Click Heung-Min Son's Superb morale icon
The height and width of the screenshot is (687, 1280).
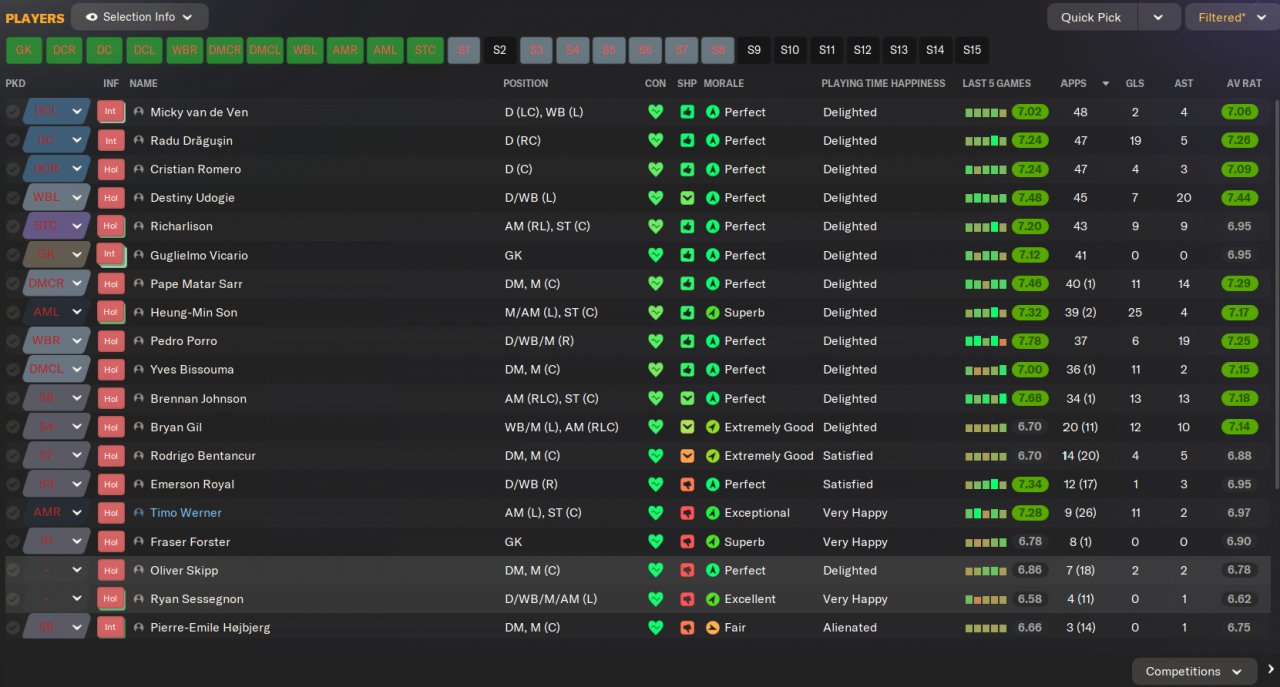click(713, 312)
